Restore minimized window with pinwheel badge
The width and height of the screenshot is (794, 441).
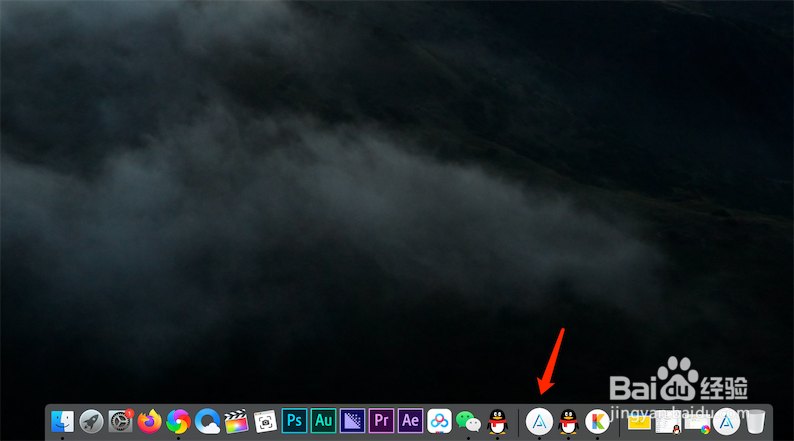697,423
